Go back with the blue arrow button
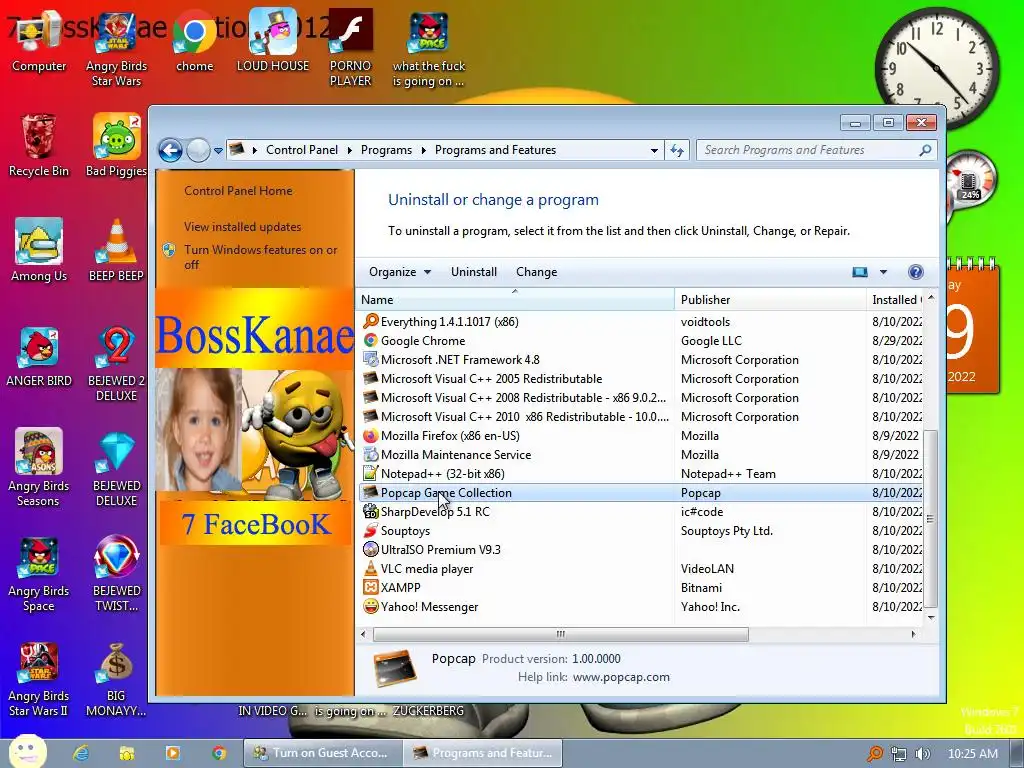 pyautogui.click(x=170, y=150)
